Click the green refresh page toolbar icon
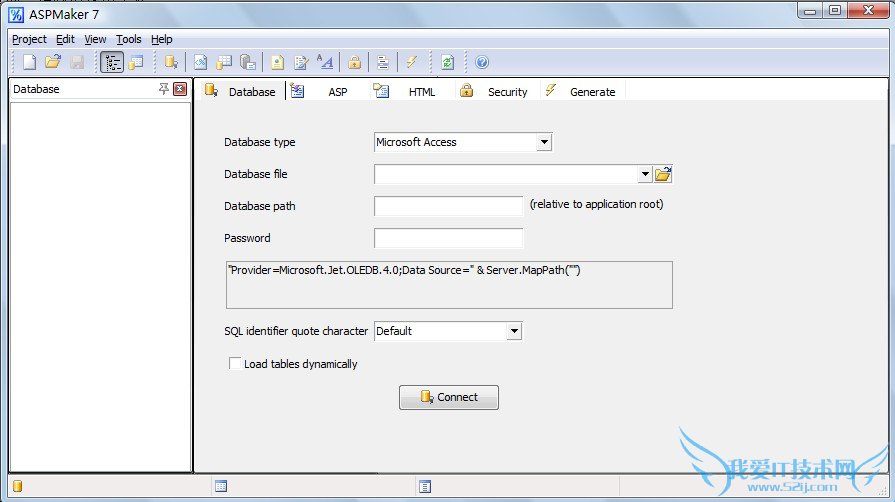Screen dimensions: 895x502 448,62
